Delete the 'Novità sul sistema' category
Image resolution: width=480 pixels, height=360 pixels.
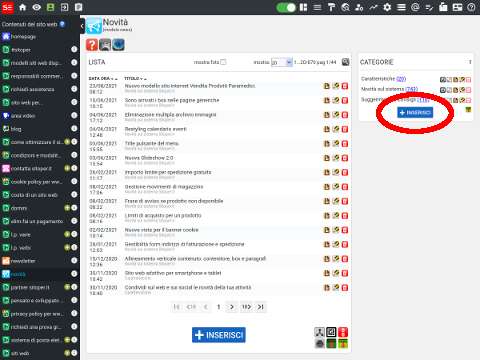coord(468,90)
